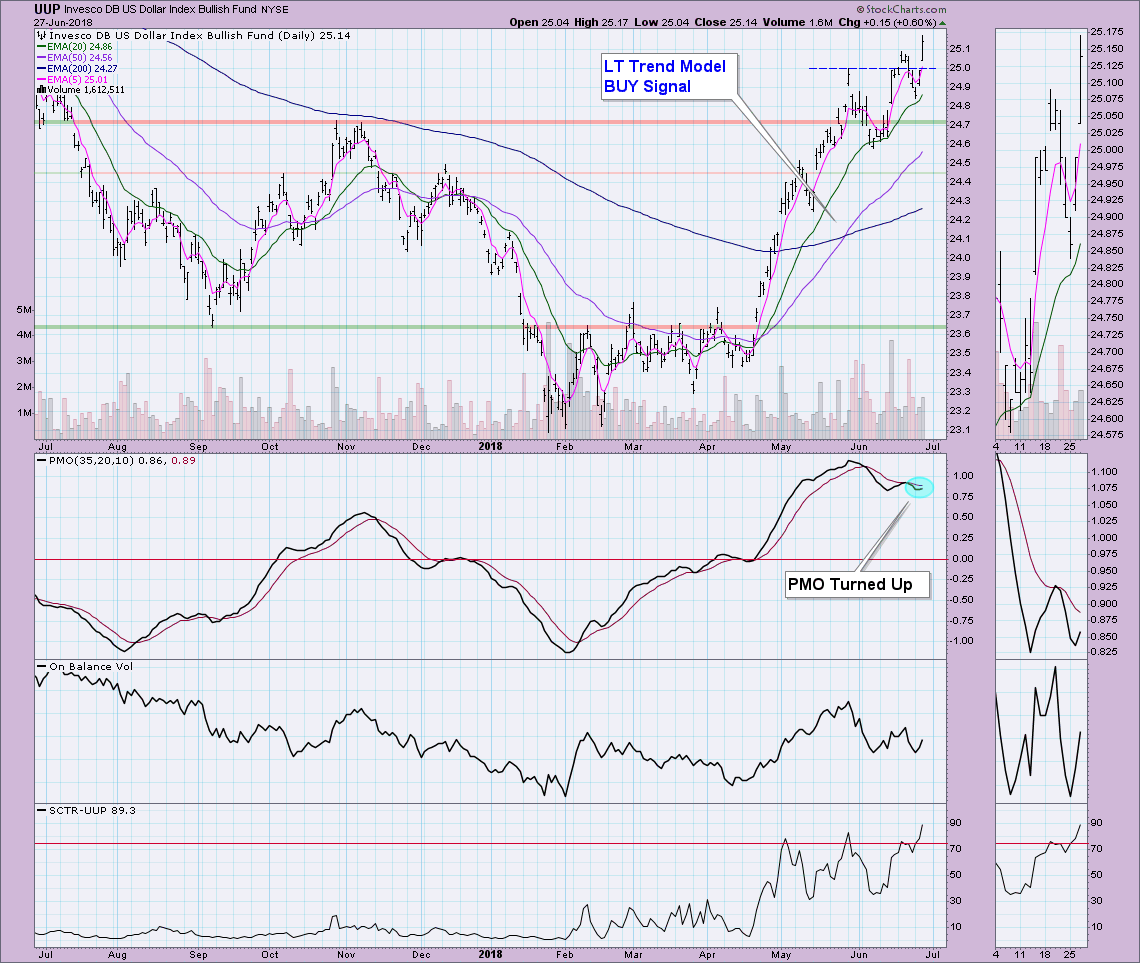Click the 25.175 label on the zoom panel axis

[x=1105, y=32]
